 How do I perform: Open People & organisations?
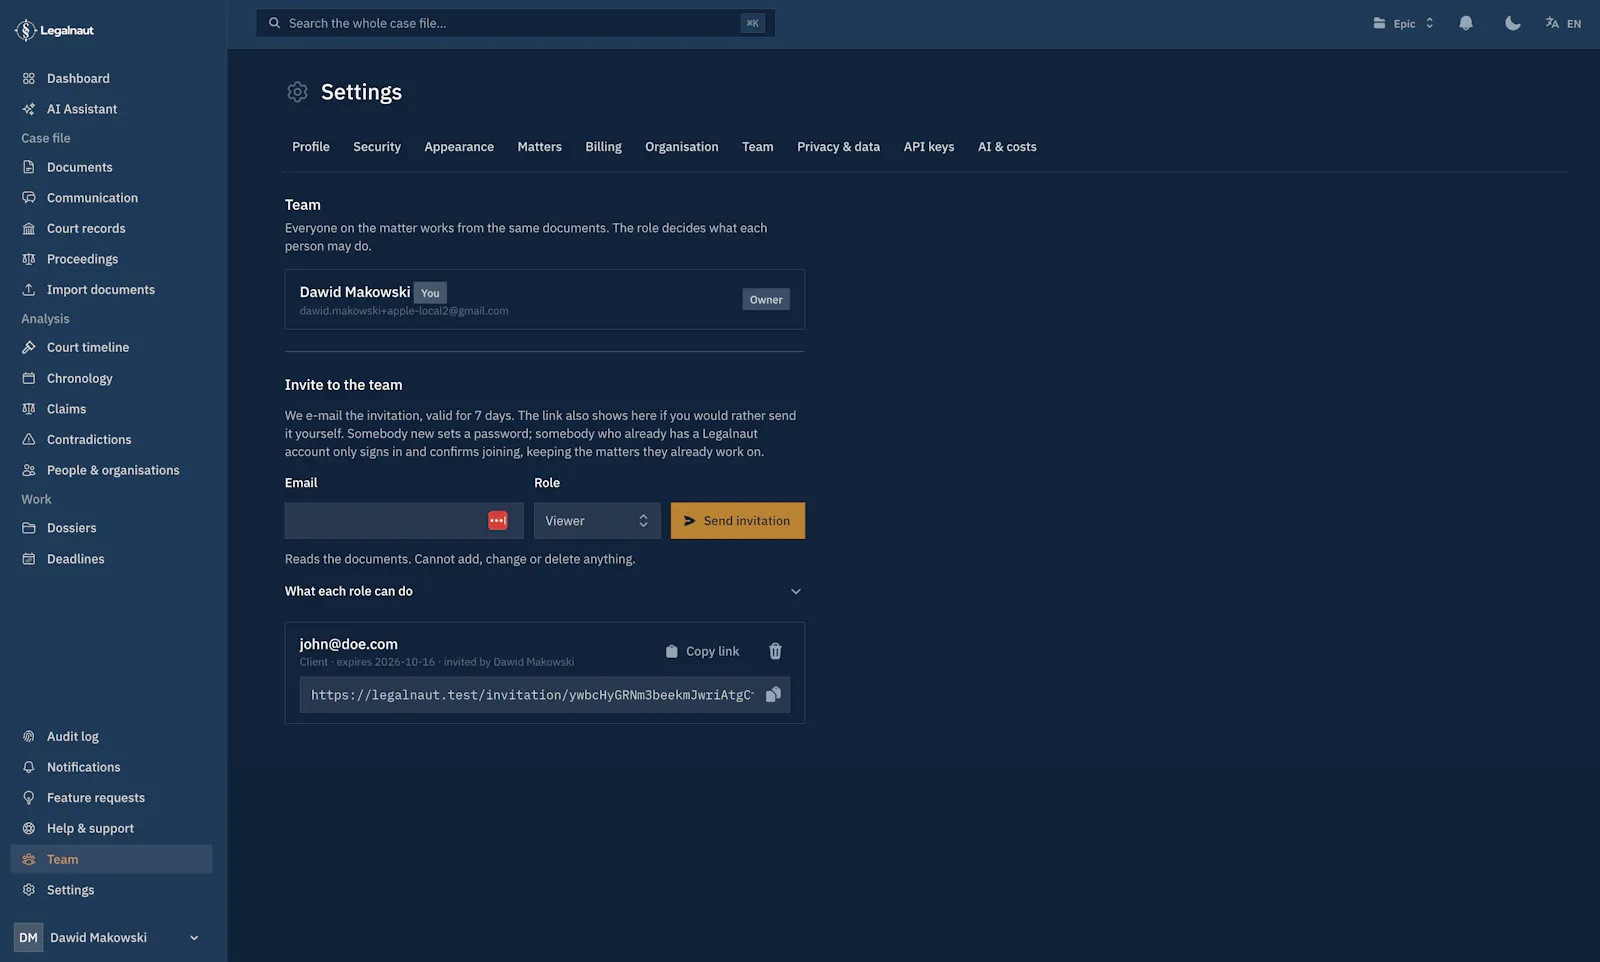(x=111, y=470)
